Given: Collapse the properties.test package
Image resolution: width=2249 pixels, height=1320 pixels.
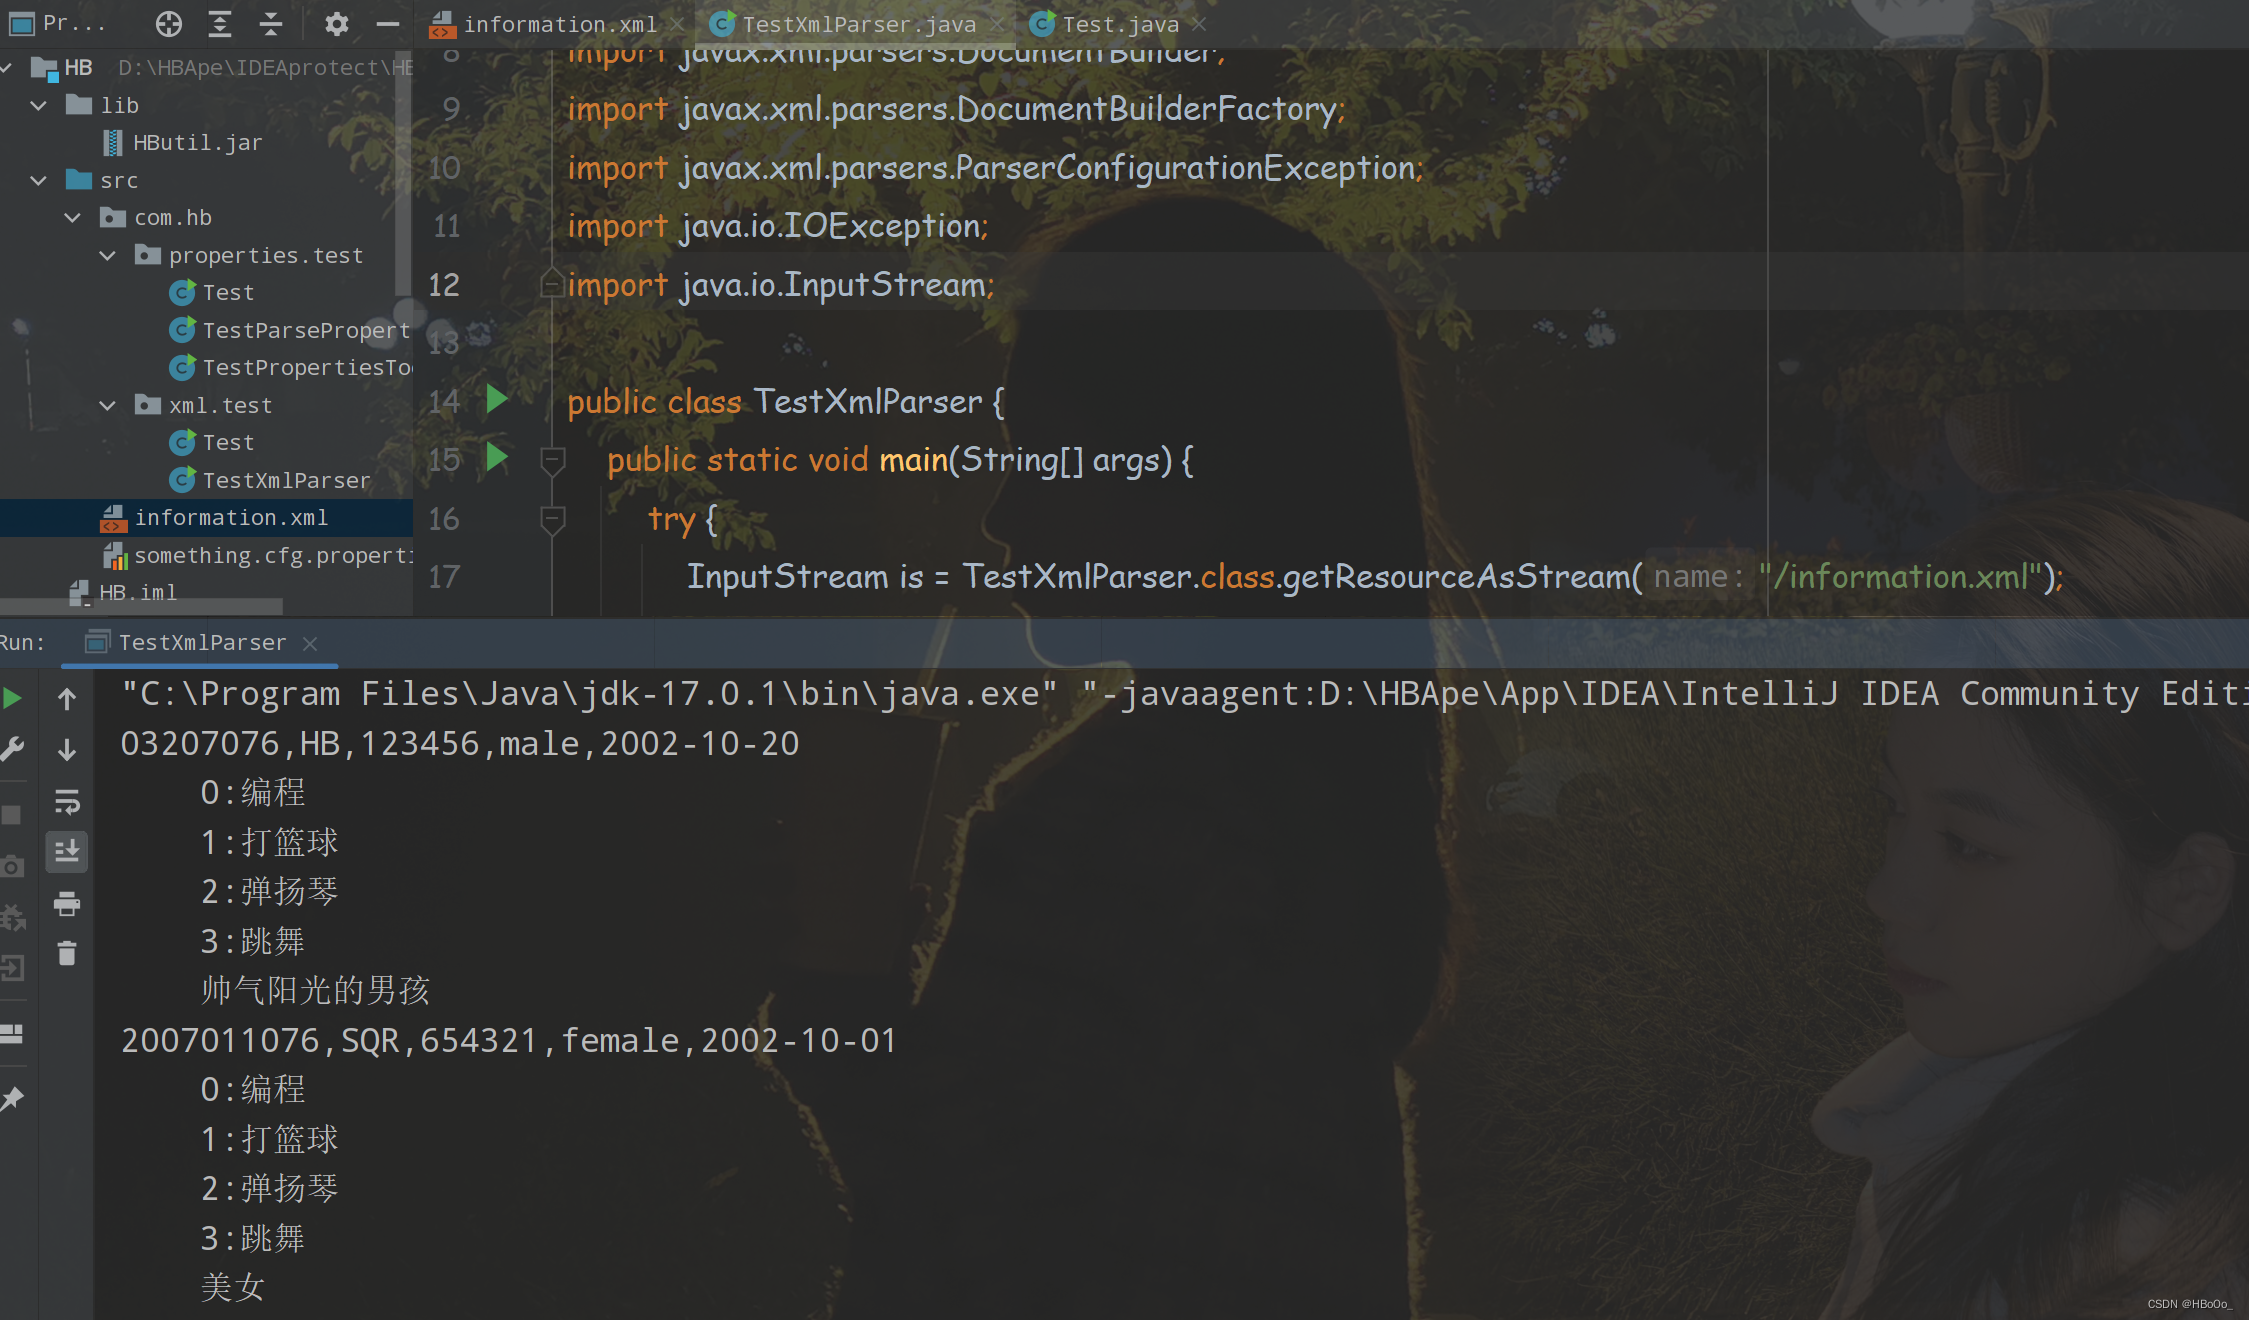Looking at the screenshot, I should pos(108,255).
